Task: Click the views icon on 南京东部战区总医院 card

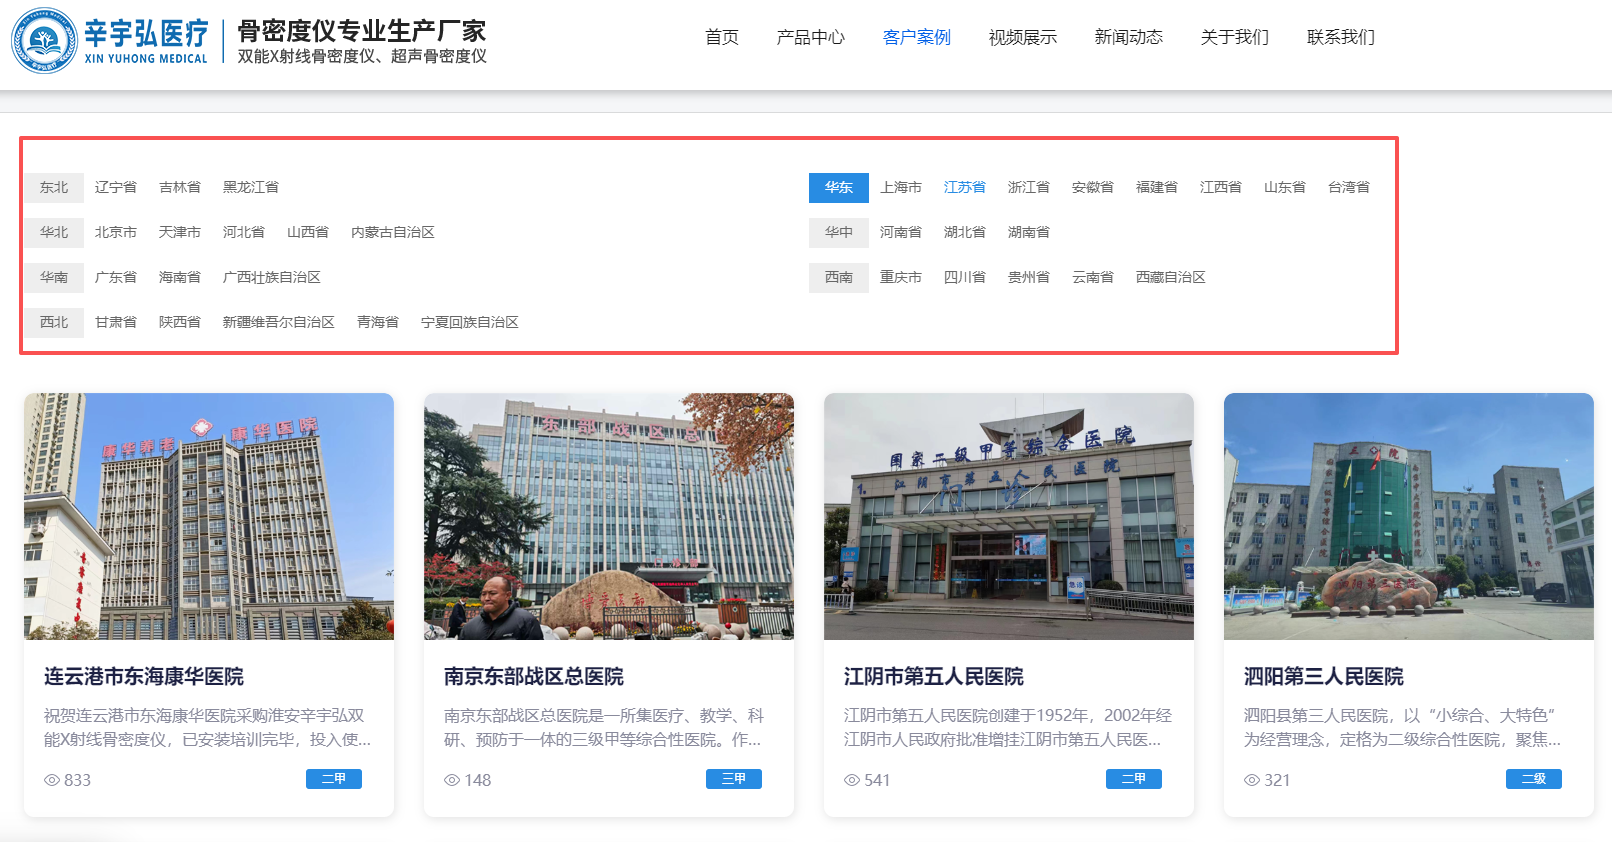Action: [452, 780]
